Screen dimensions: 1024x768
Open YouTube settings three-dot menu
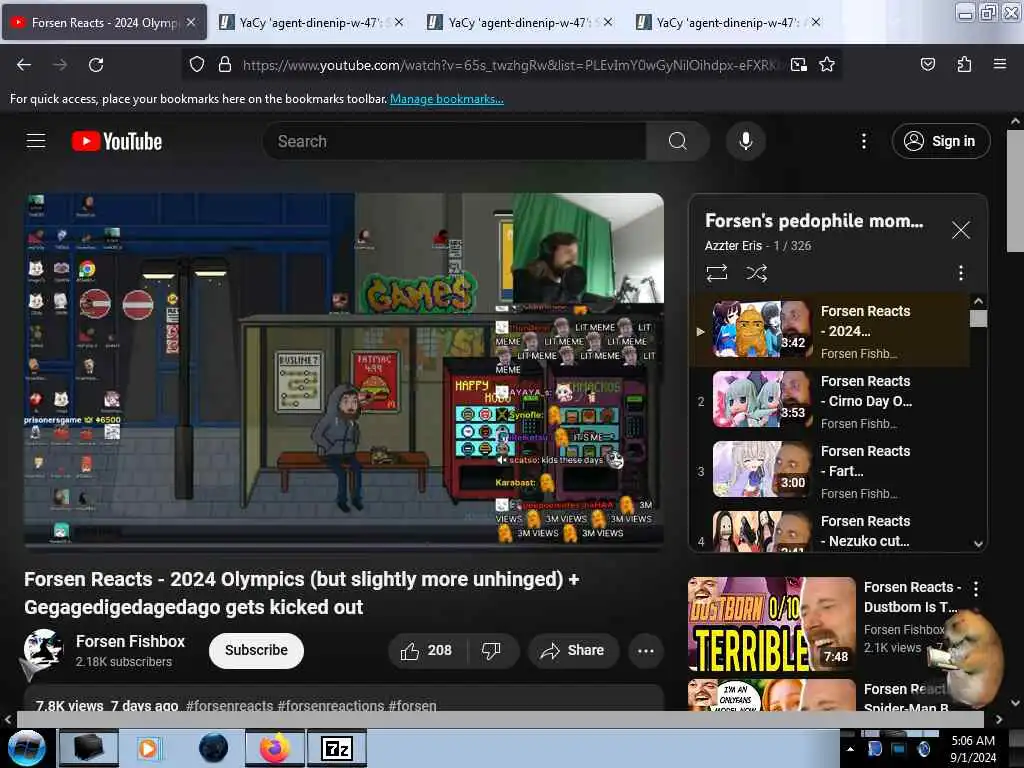click(863, 141)
